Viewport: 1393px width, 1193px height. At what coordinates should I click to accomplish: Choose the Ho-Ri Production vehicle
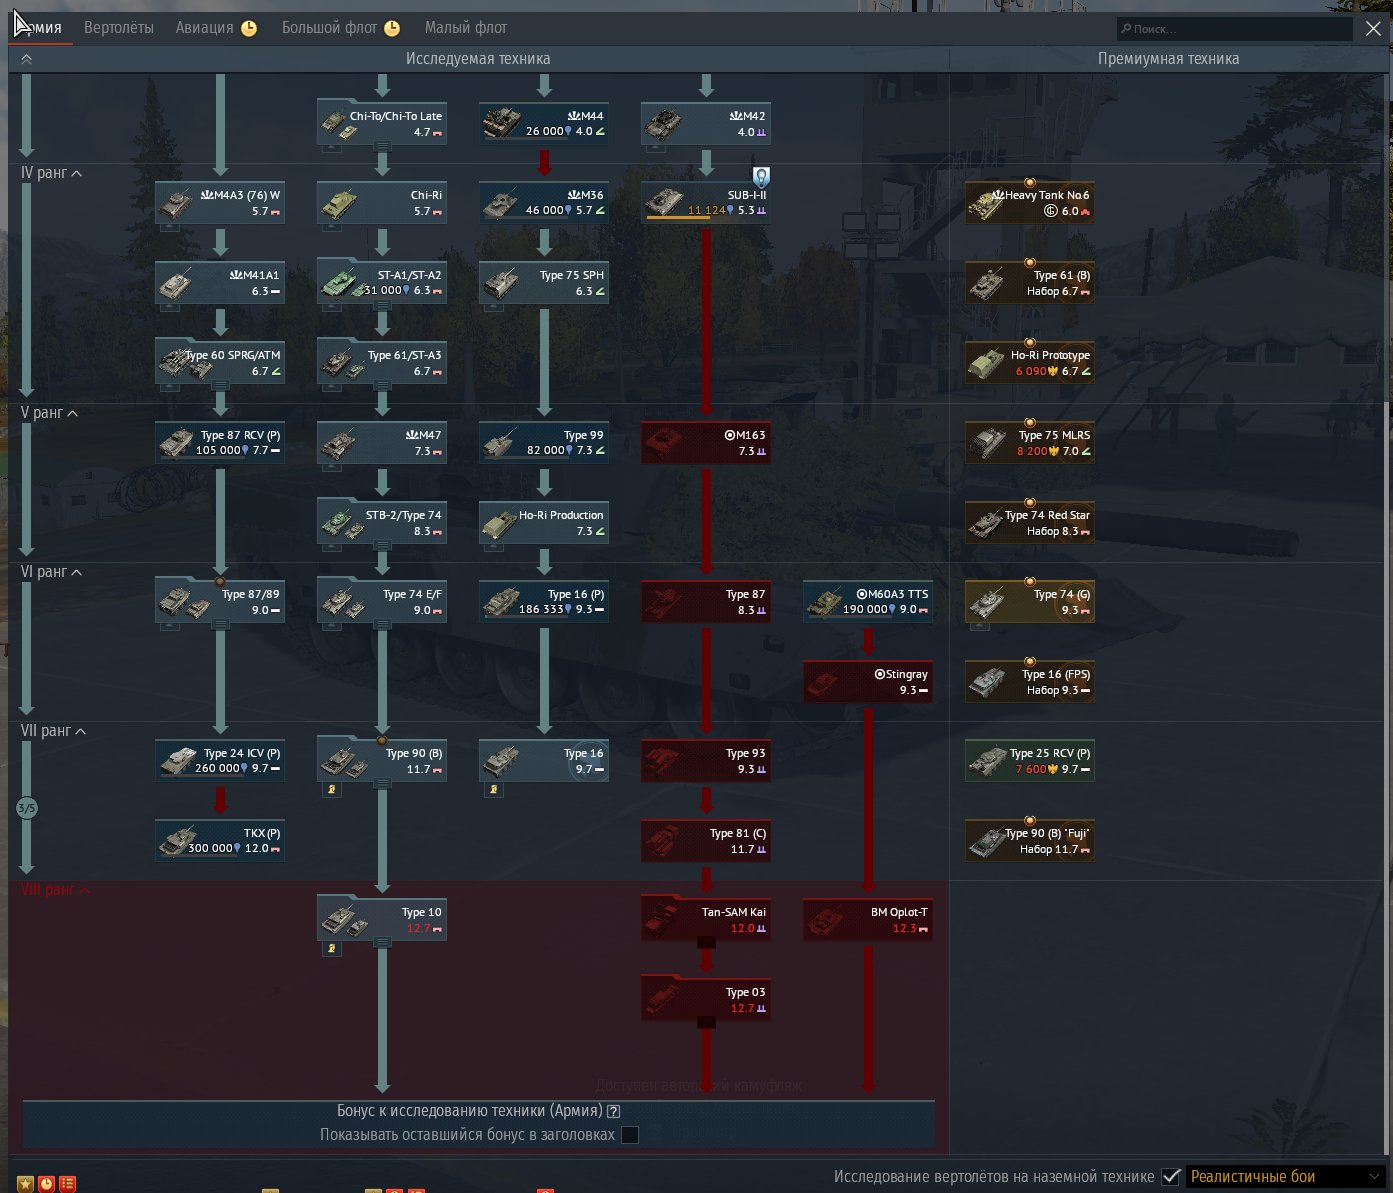tap(543, 522)
